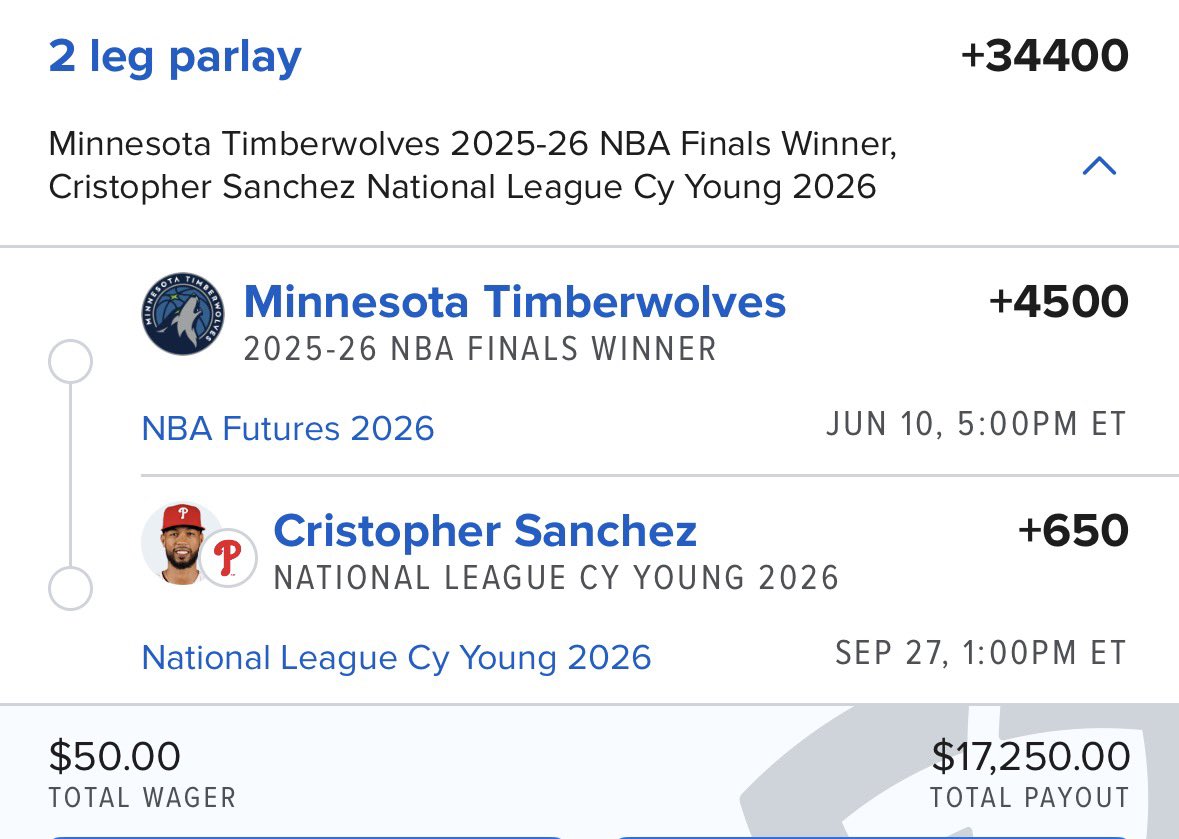Click the parlay summary description text
This screenshot has height=839, width=1179.
click(x=472, y=165)
